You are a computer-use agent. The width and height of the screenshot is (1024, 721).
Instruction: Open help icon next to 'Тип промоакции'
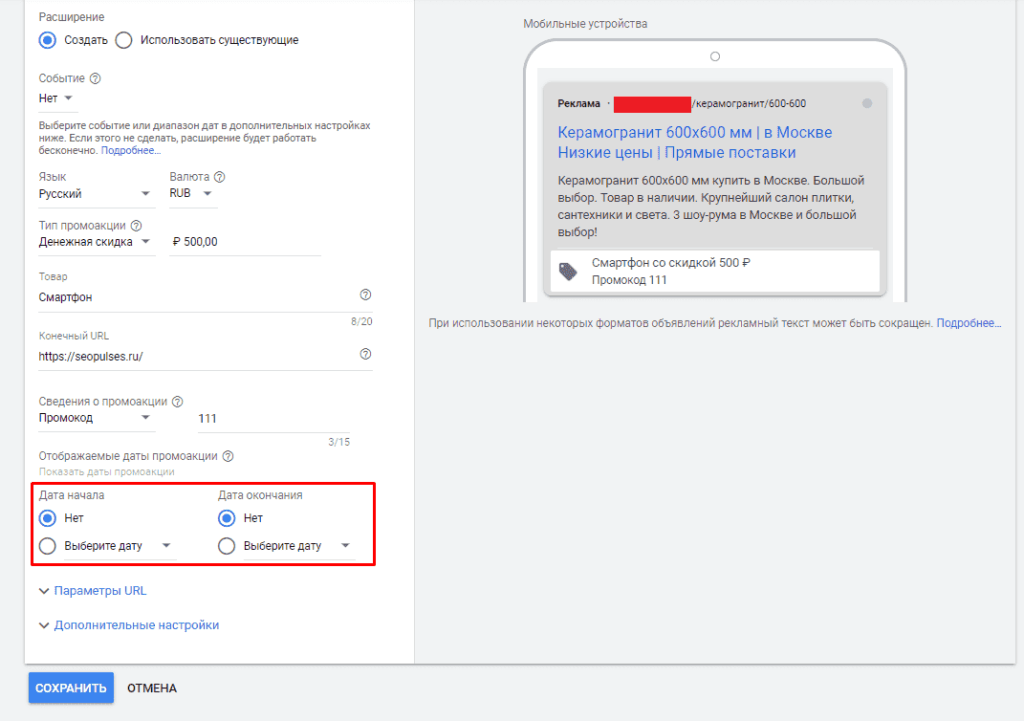pos(136,225)
